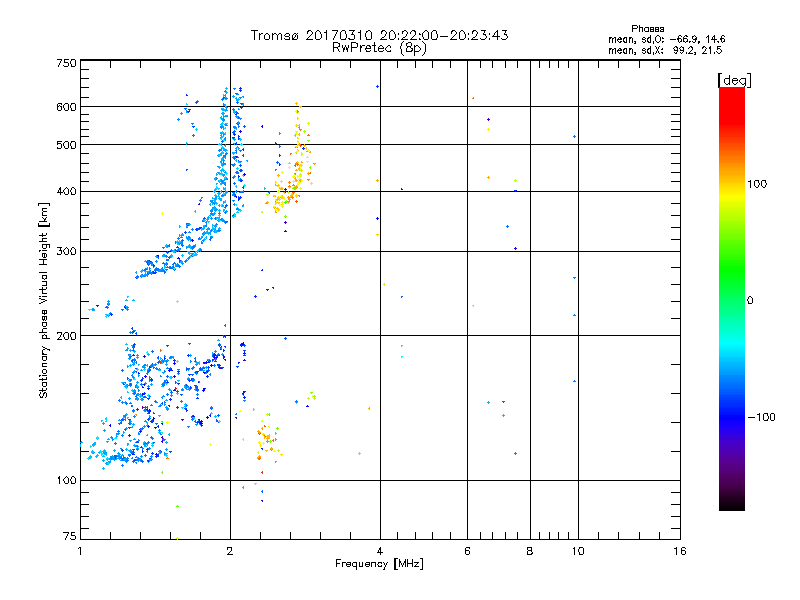
Task: Select the 'mean, sd,O: -66.9, 14.6' line
Action: (666, 39)
